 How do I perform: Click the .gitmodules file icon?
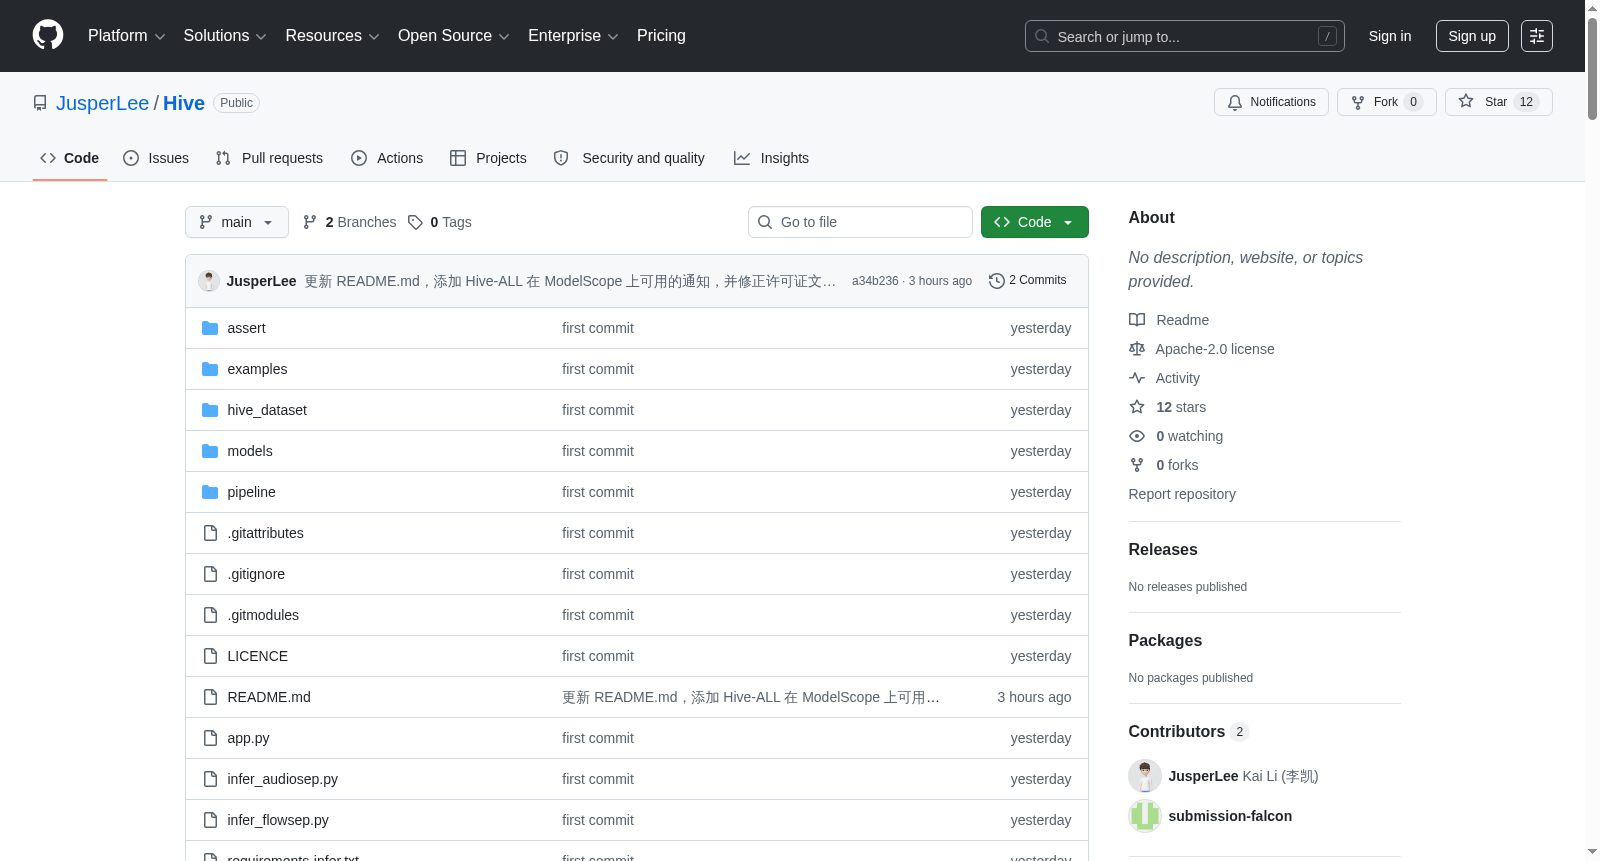tap(210, 615)
